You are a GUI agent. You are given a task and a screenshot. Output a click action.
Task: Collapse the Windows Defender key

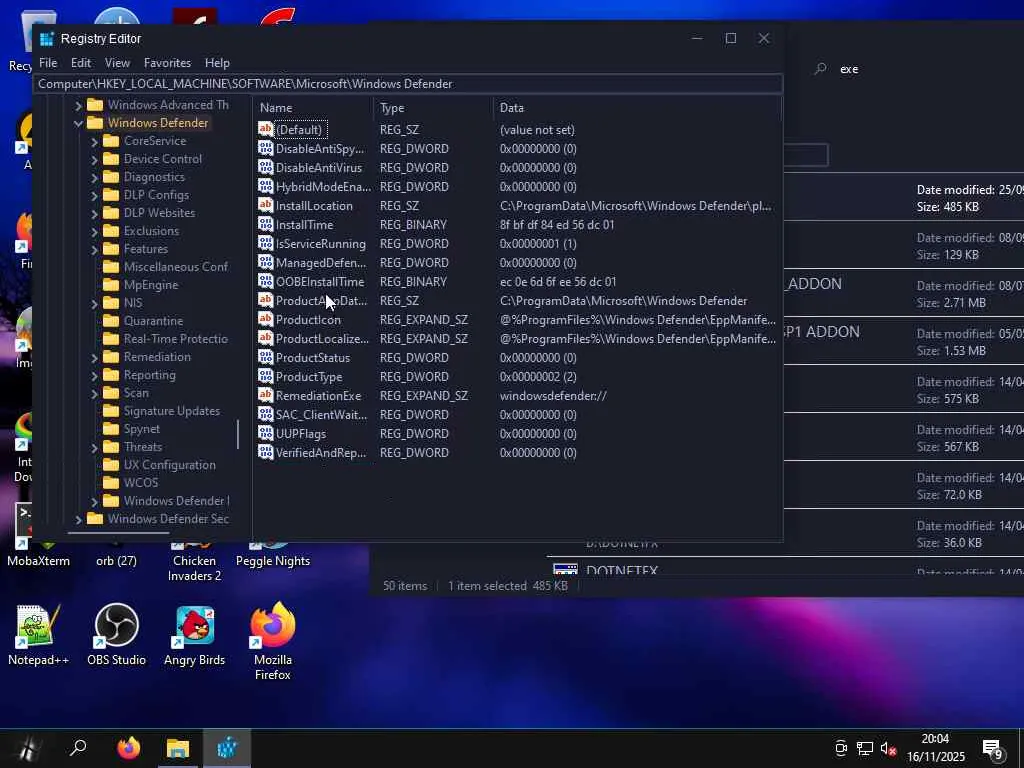(78, 123)
